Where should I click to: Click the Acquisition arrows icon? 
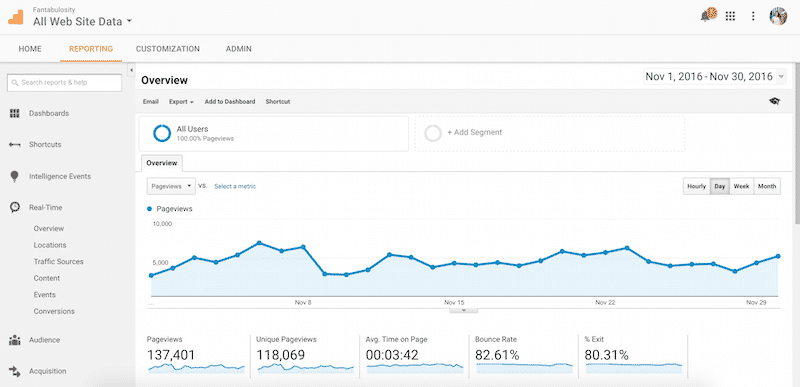click(x=15, y=371)
